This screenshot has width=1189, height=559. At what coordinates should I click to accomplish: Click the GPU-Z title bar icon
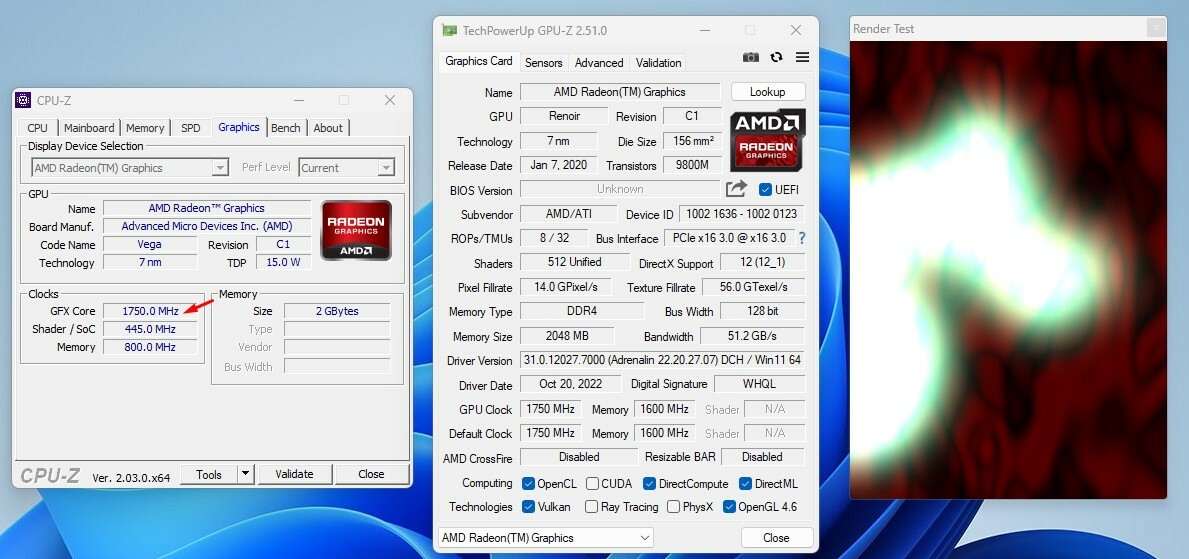point(450,30)
